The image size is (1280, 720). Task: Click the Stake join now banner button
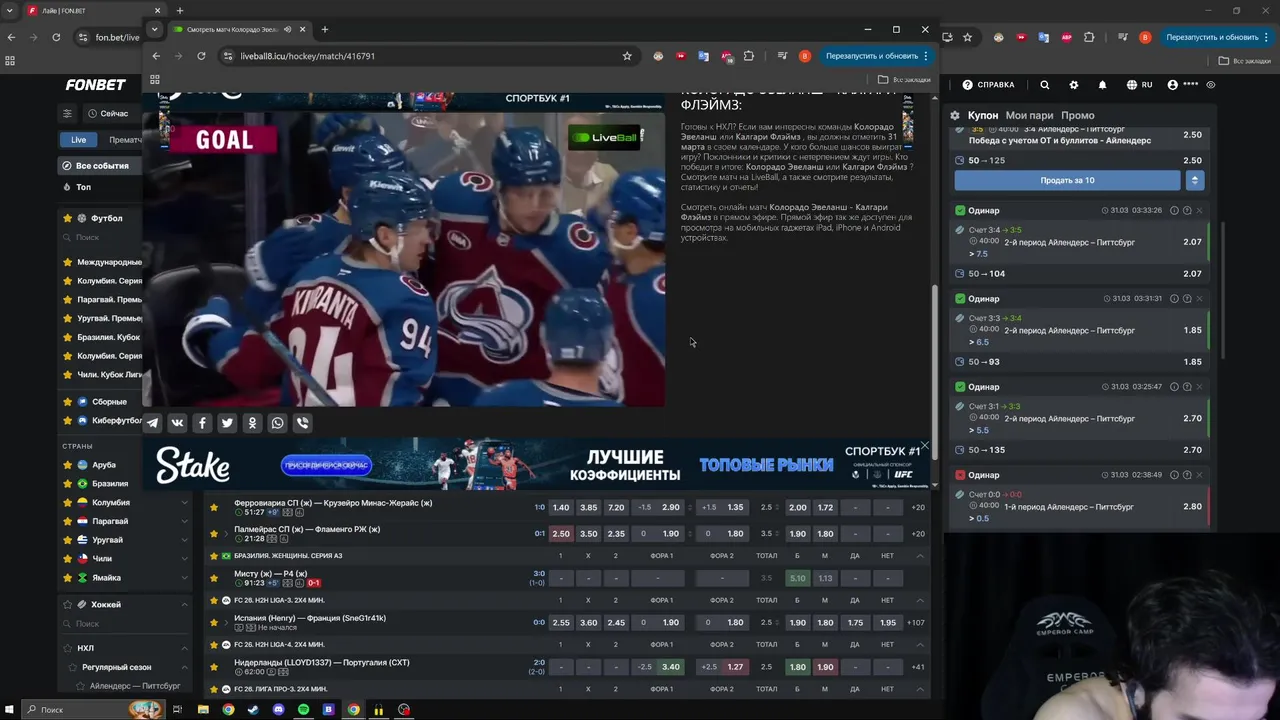326,465
